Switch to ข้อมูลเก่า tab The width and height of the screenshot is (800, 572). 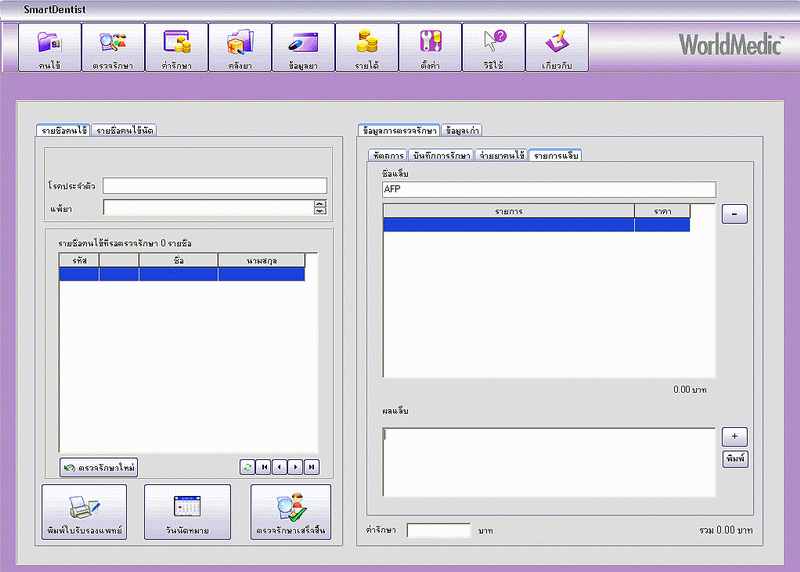click(x=462, y=131)
